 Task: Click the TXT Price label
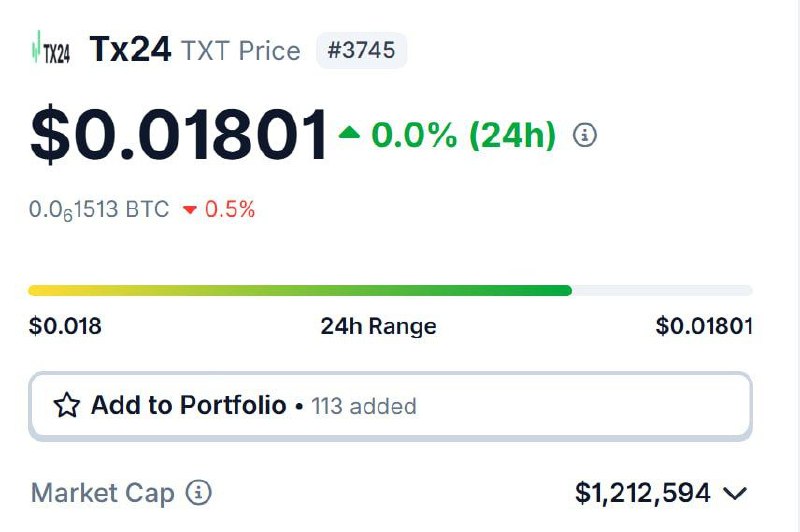pyautogui.click(x=241, y=50)
